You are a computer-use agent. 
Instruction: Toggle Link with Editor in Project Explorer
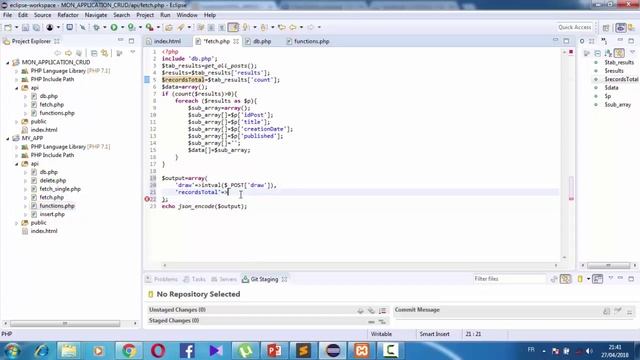tap(105, 53)
